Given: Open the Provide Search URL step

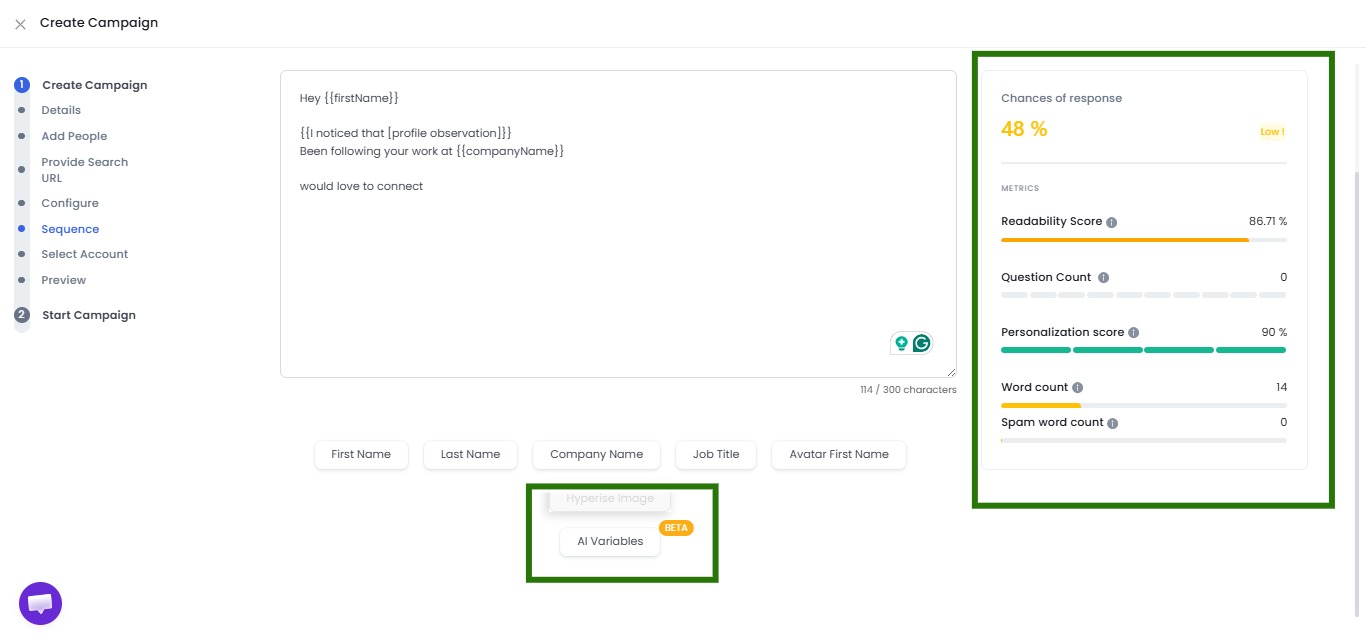Looking at the screenshot, I should [85, 170].
